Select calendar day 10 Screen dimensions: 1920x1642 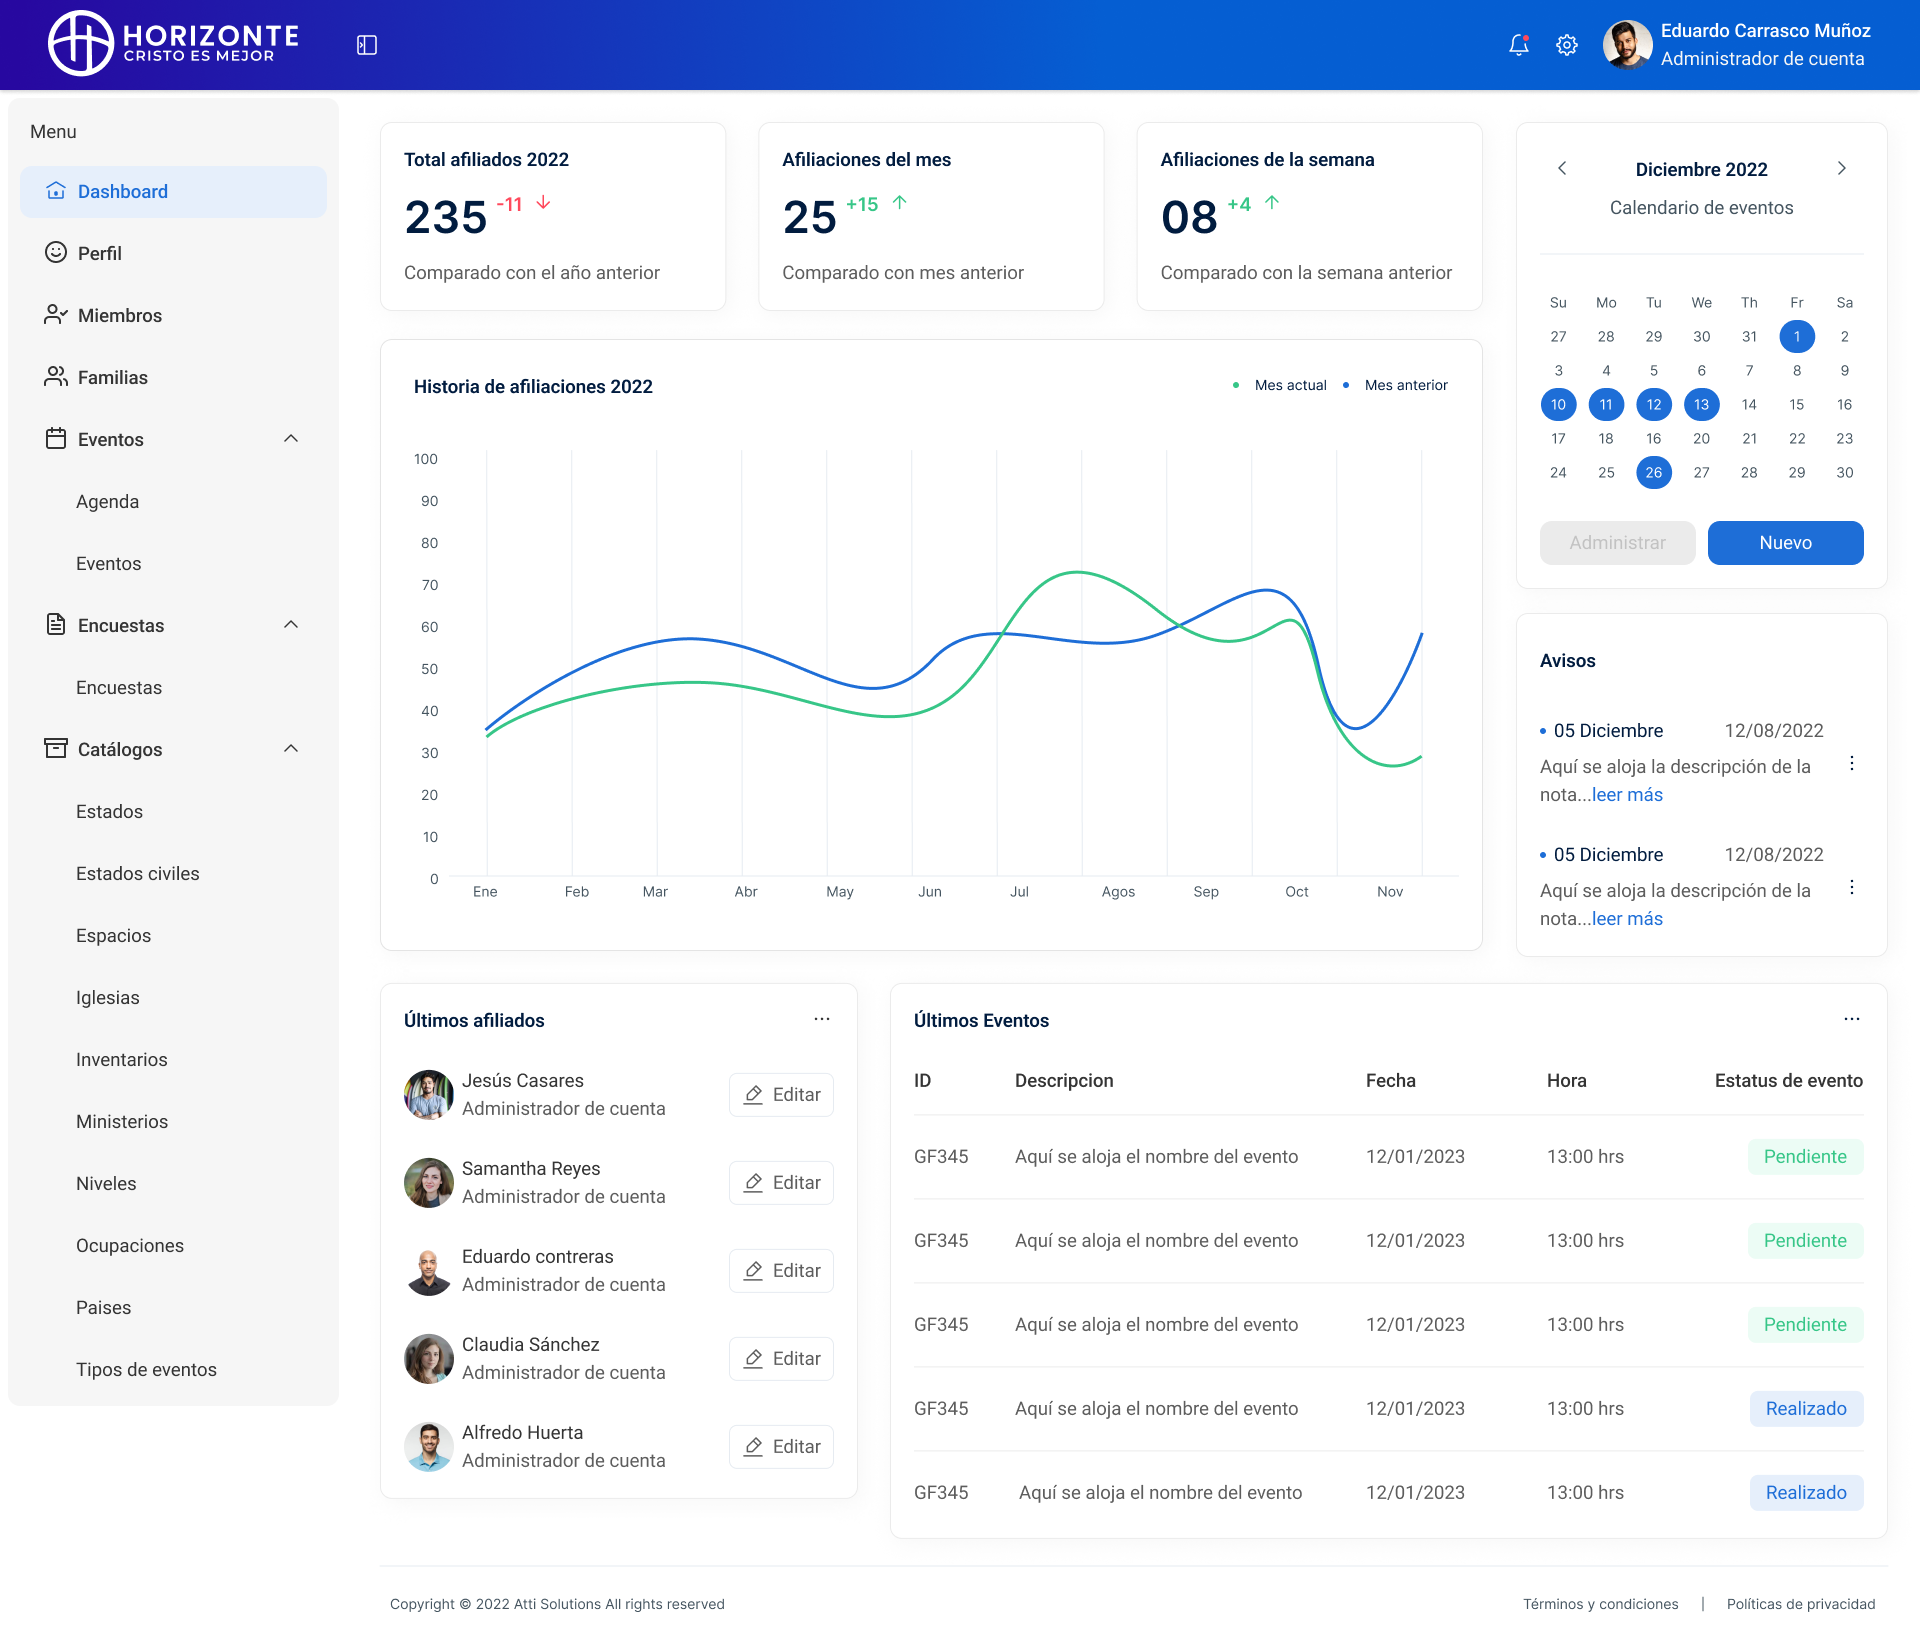[1558, 405]
